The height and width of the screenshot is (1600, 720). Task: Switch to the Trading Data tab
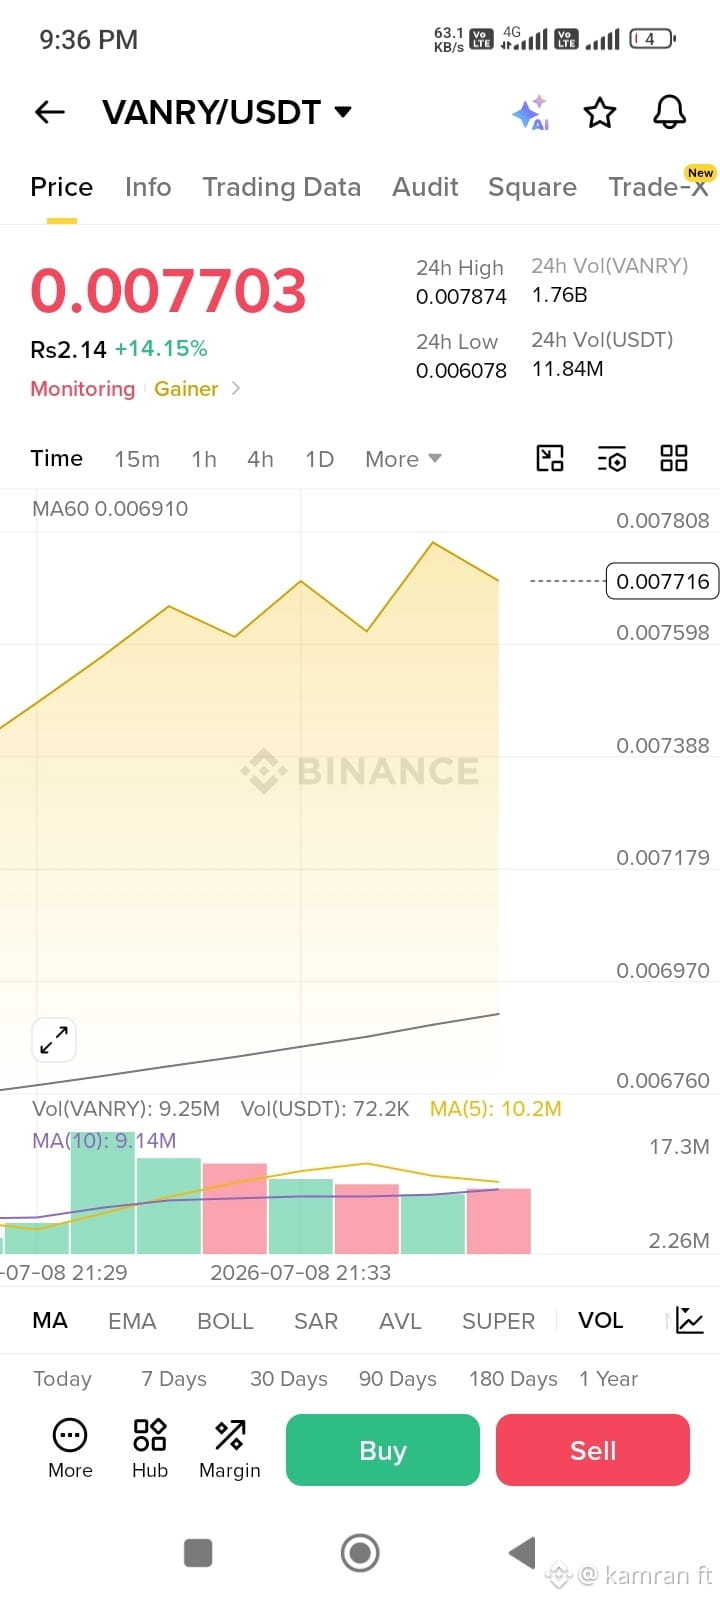[x=281, y=187]
